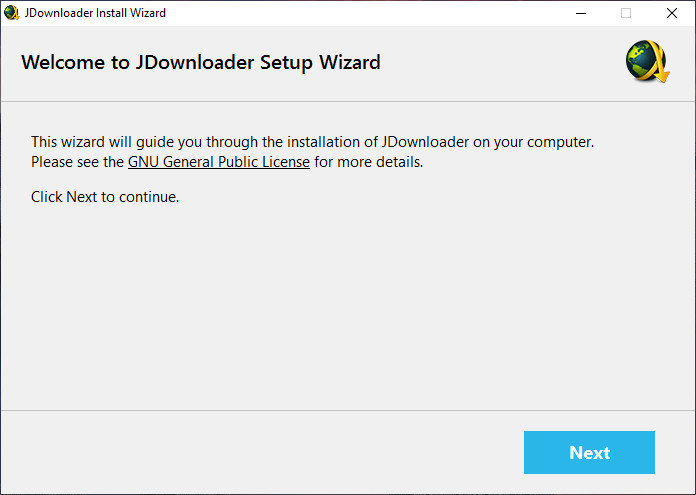Click the greyed-out maximize window button

tap(626, 13)
